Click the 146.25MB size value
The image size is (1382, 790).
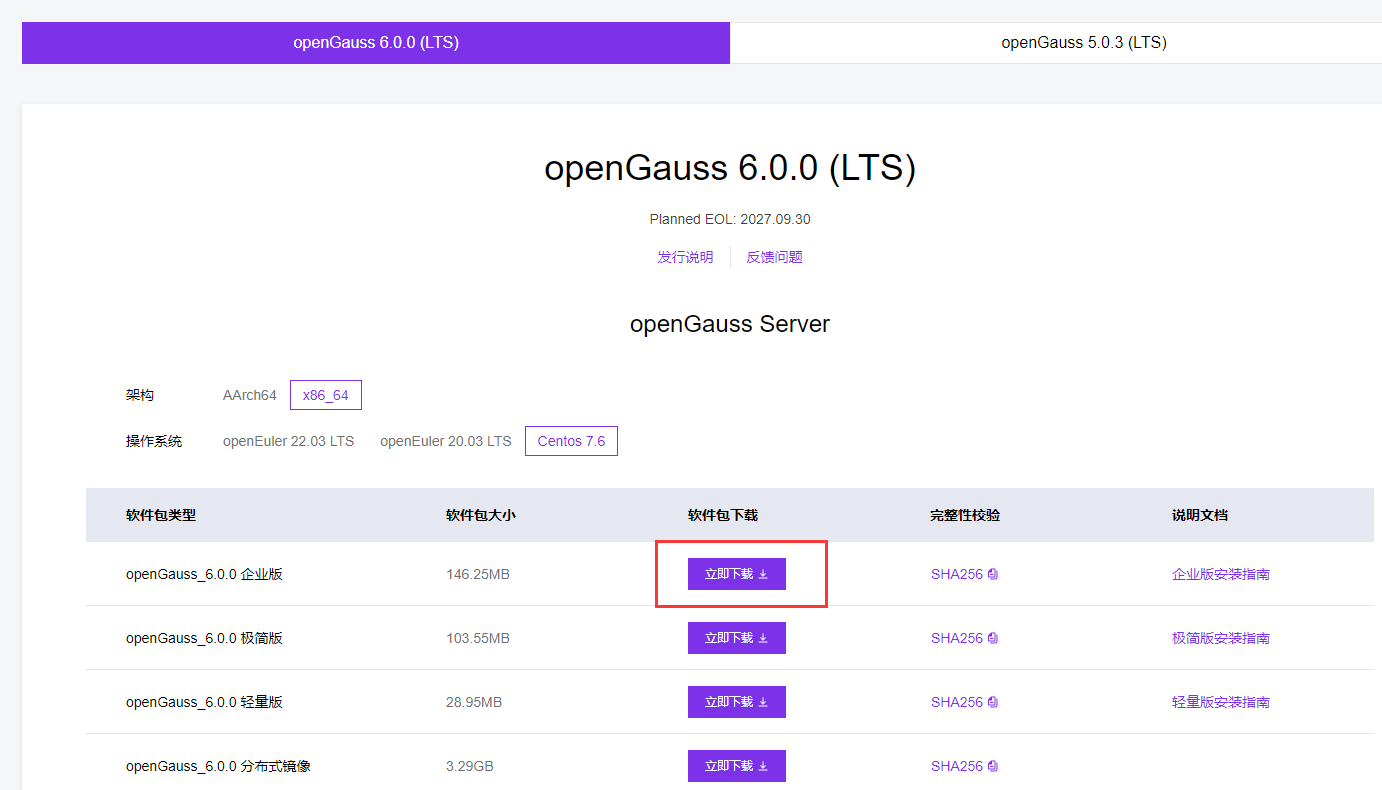(478, 574)
